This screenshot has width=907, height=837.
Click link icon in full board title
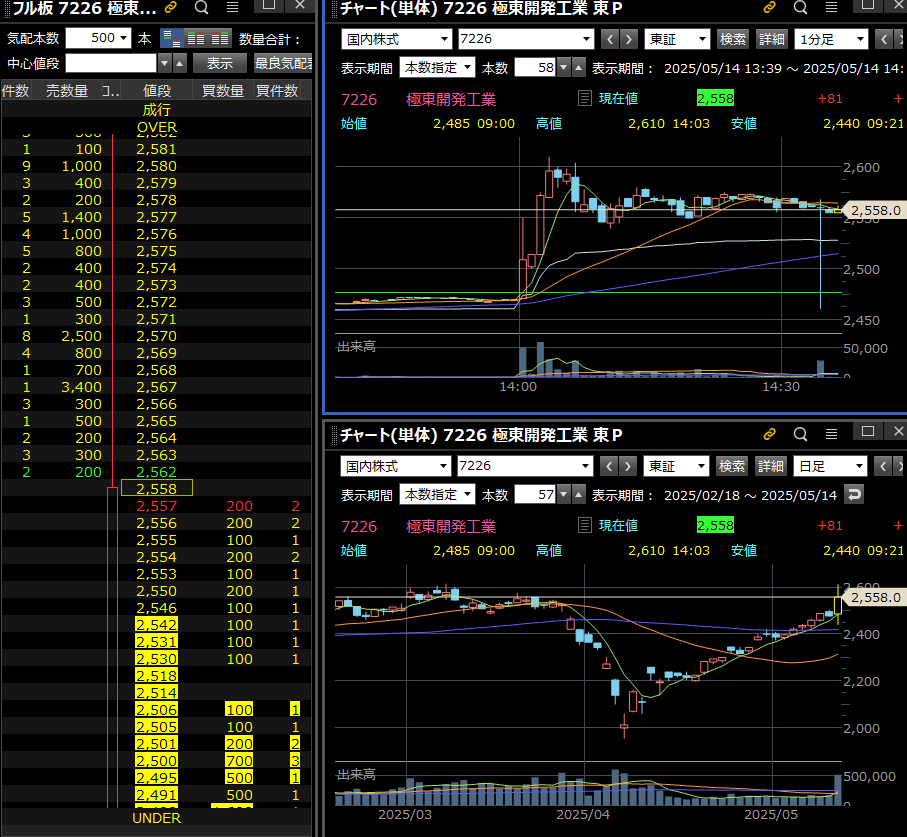170,8
